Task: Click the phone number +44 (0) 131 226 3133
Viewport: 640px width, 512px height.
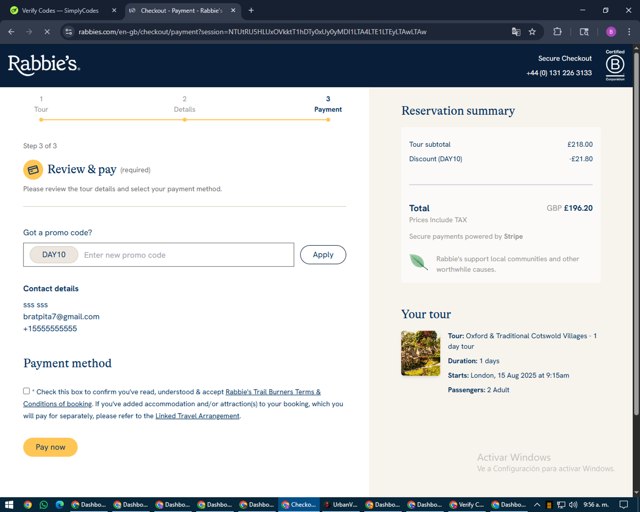Action: pyautogui.click(x=559, y=73)
